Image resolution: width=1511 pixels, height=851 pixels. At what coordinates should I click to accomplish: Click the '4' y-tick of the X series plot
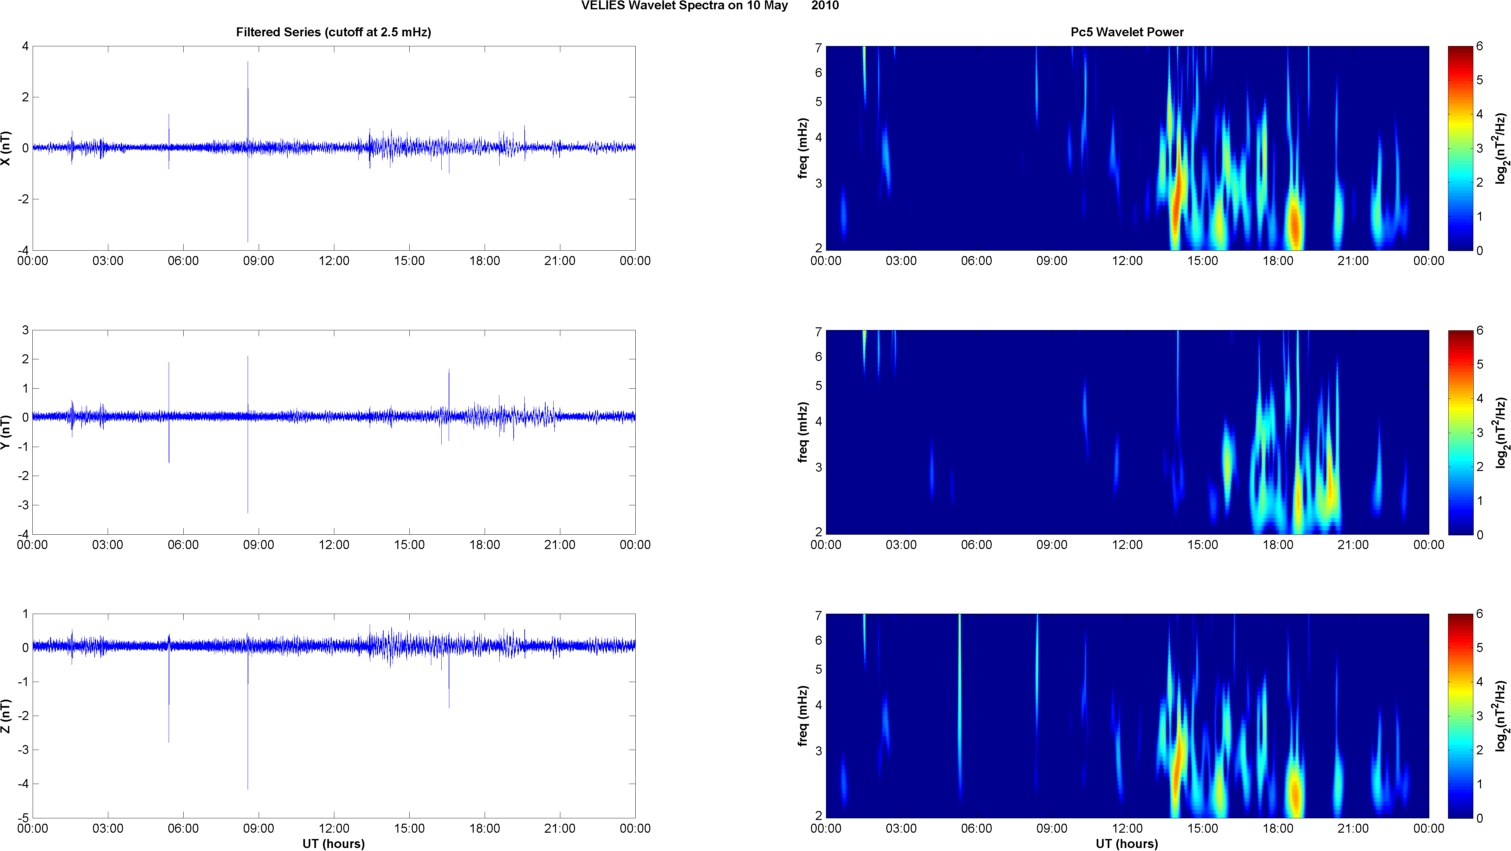pos(25,47)
